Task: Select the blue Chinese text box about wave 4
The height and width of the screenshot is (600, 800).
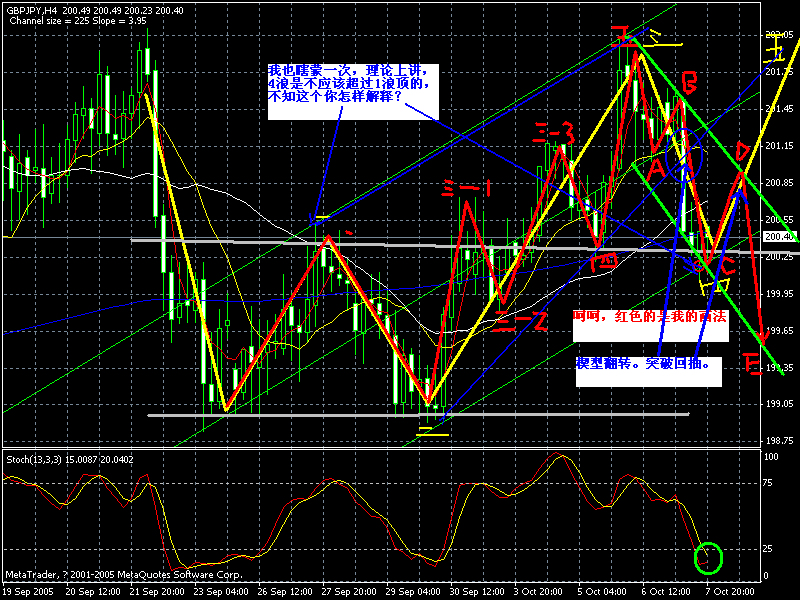Action: tap(353, 92)
